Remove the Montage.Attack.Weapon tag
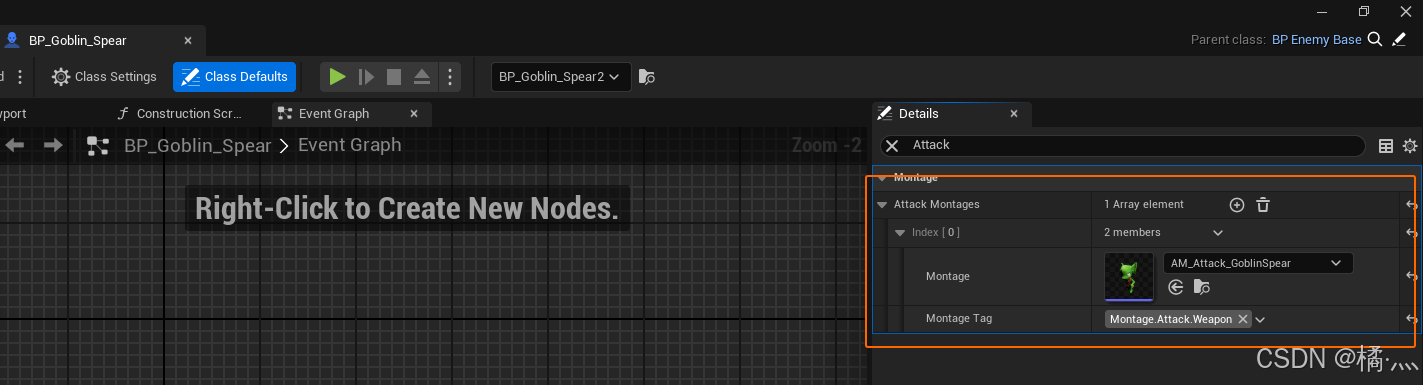The image size is (1423, 385). click(1243, 319)
